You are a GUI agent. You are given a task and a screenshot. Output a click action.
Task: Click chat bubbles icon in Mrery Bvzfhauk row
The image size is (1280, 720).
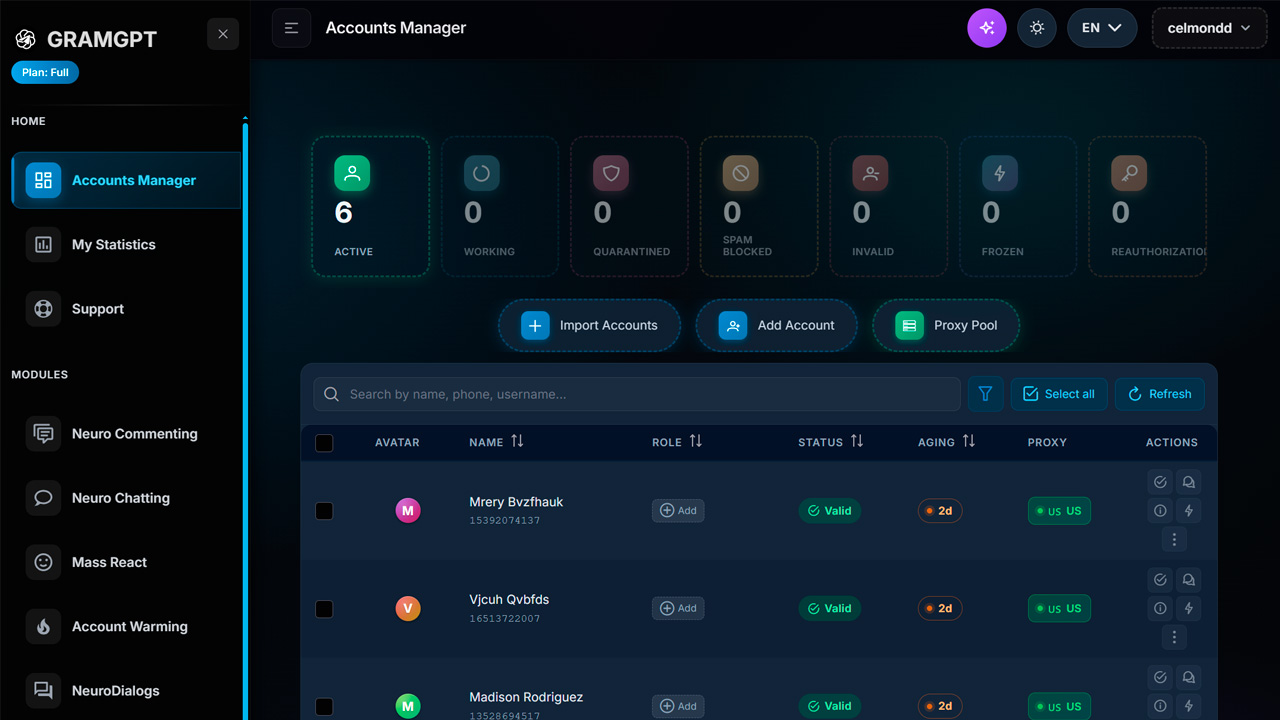click(1188, 482)
